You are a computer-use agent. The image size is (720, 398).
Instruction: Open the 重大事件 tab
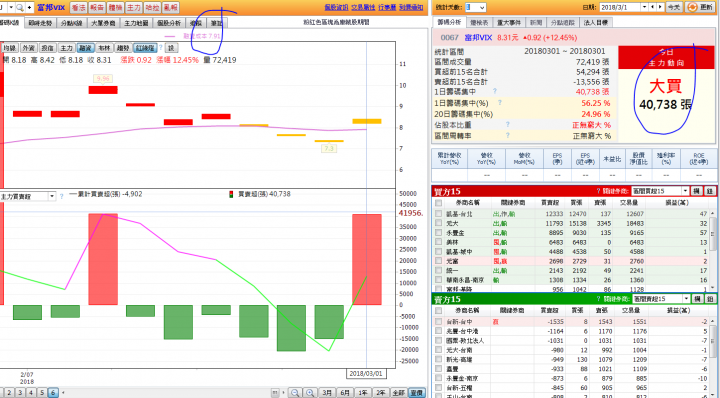point(508,22)
